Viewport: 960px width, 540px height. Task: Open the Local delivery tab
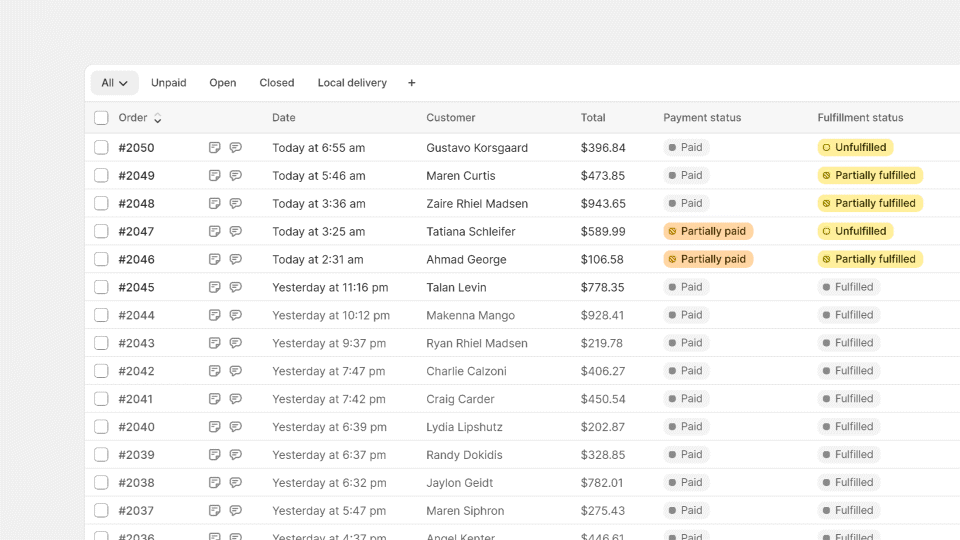(352, 83)
